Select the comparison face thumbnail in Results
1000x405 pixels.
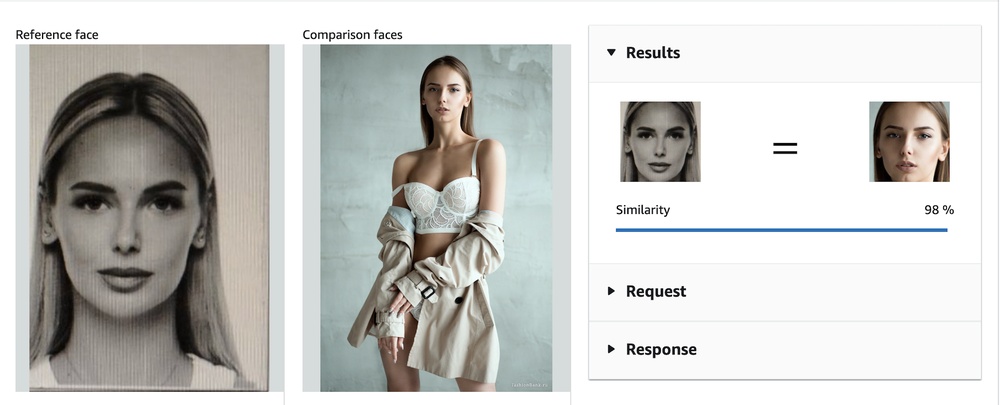pyautogui.click(x=909, y=142)
